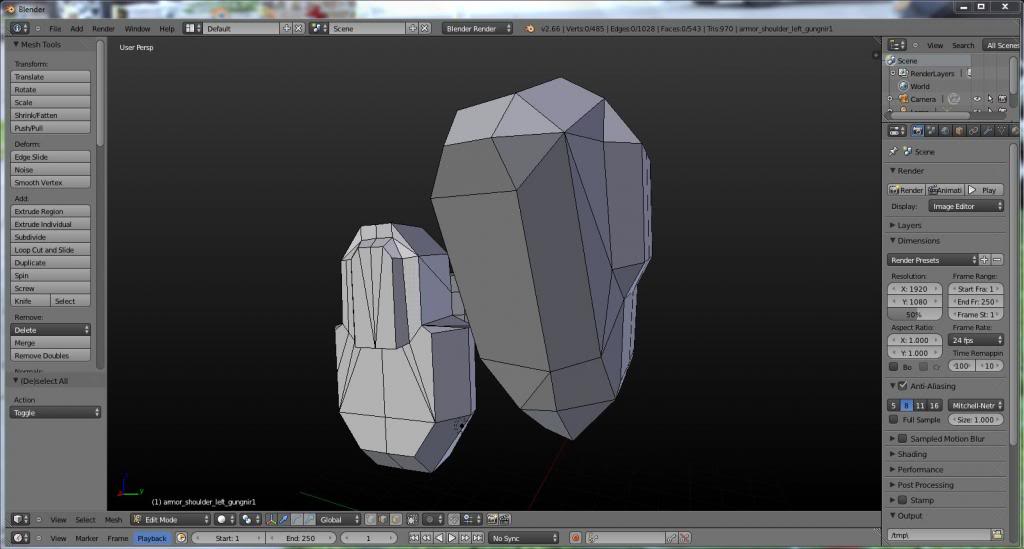Jump to the previous keyframe
The height and width of the screenshot is (549, 1024).
click(x=426, y=538)
